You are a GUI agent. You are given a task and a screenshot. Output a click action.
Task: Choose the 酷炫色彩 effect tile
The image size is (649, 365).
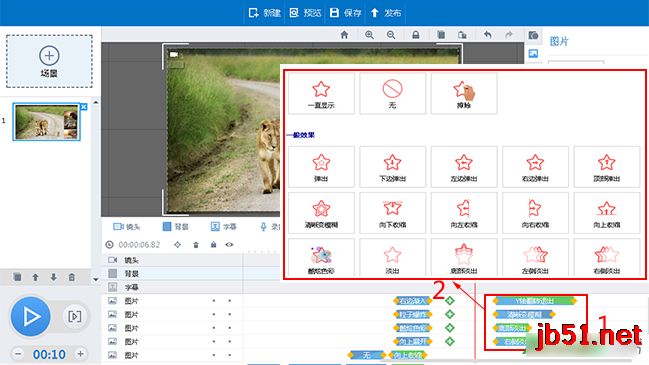321,257
